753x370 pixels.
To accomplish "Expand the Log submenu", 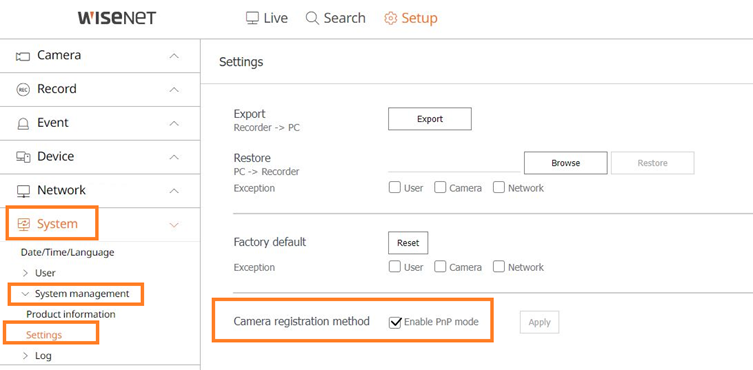I will point(25,356).
